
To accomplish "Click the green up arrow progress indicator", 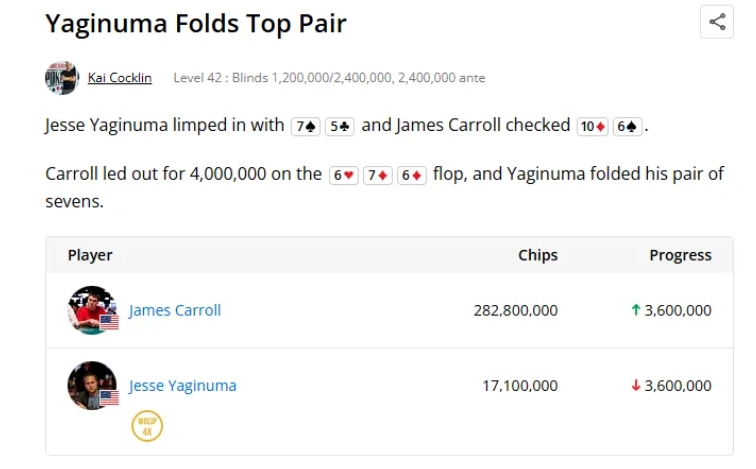I will (x=635, y=310).
